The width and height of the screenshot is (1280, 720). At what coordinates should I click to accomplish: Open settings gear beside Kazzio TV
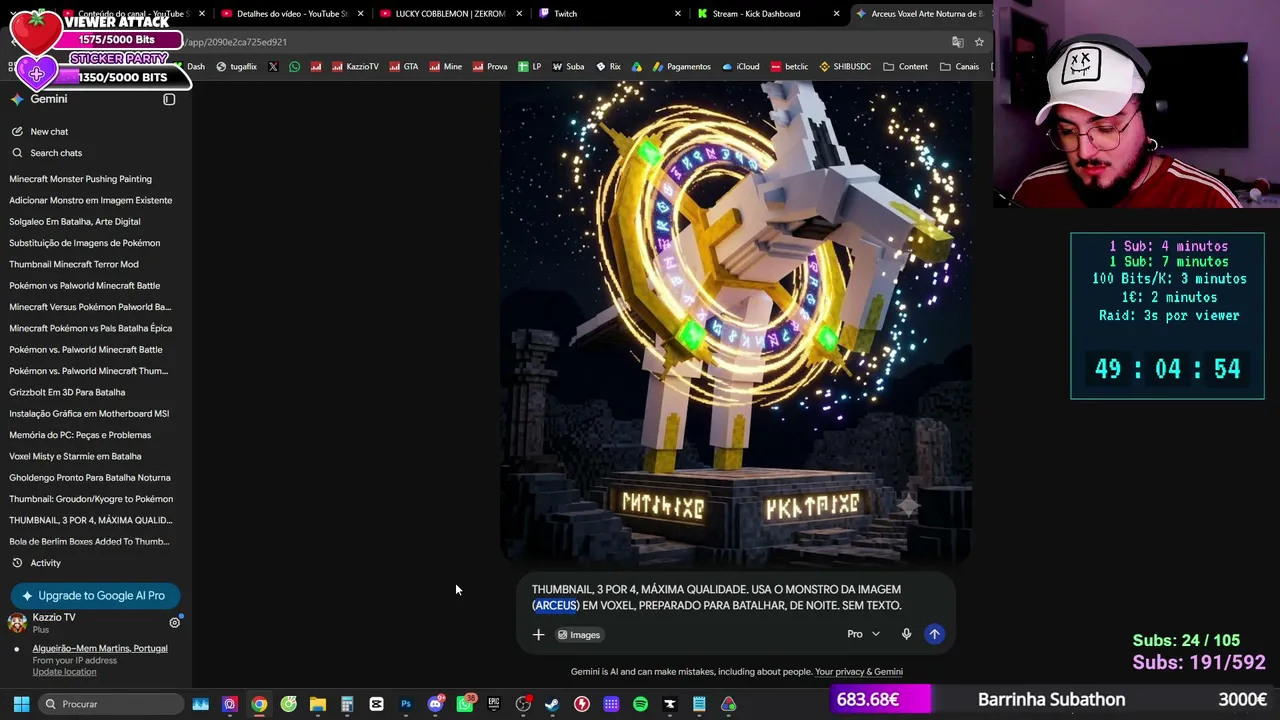click(174, 622)
